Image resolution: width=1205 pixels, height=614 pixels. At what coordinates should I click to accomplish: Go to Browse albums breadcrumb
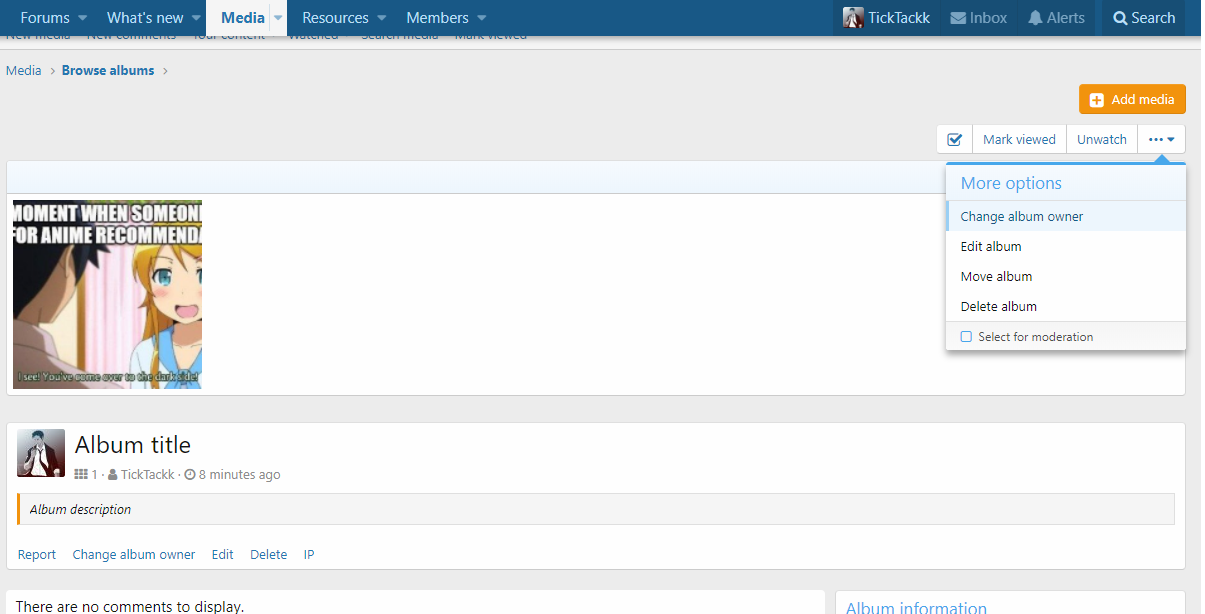tap(108, 71)
